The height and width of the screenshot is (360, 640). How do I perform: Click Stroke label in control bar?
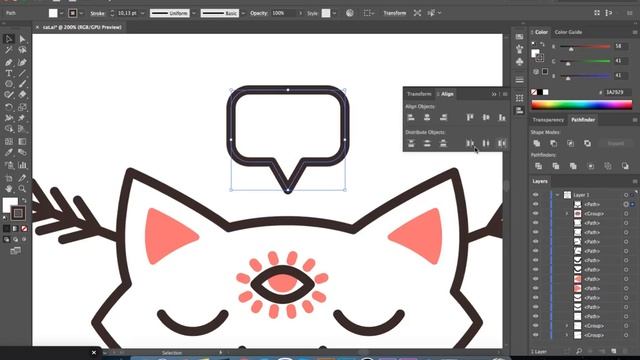(97, 13)
